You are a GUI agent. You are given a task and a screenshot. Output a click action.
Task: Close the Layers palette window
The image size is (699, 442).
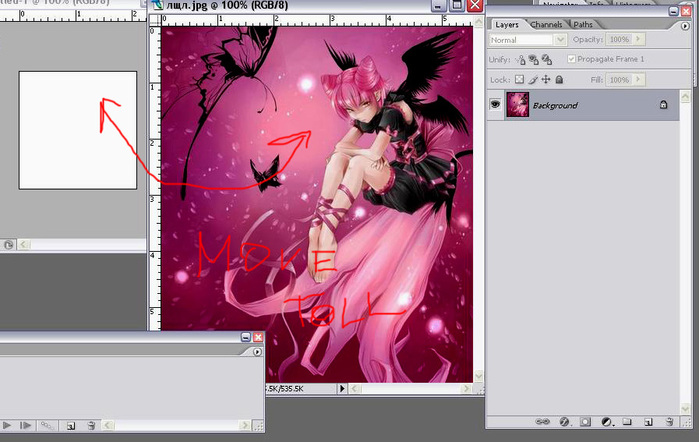[686, 11]
